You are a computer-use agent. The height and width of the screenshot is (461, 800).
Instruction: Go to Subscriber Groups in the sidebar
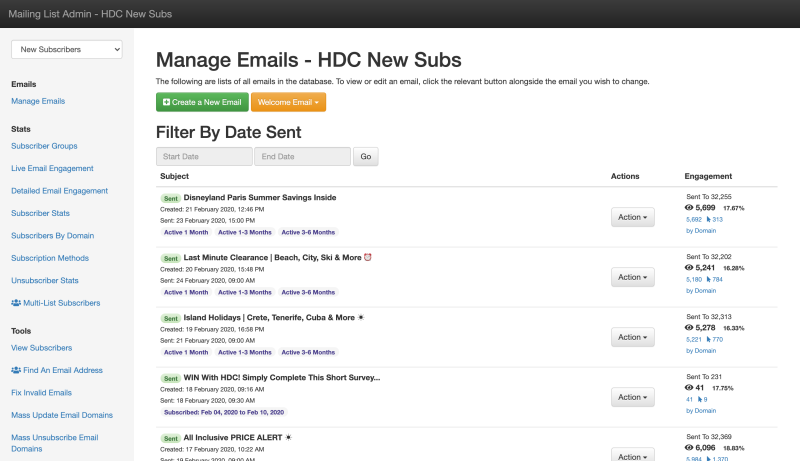click(x=44, y=146)
